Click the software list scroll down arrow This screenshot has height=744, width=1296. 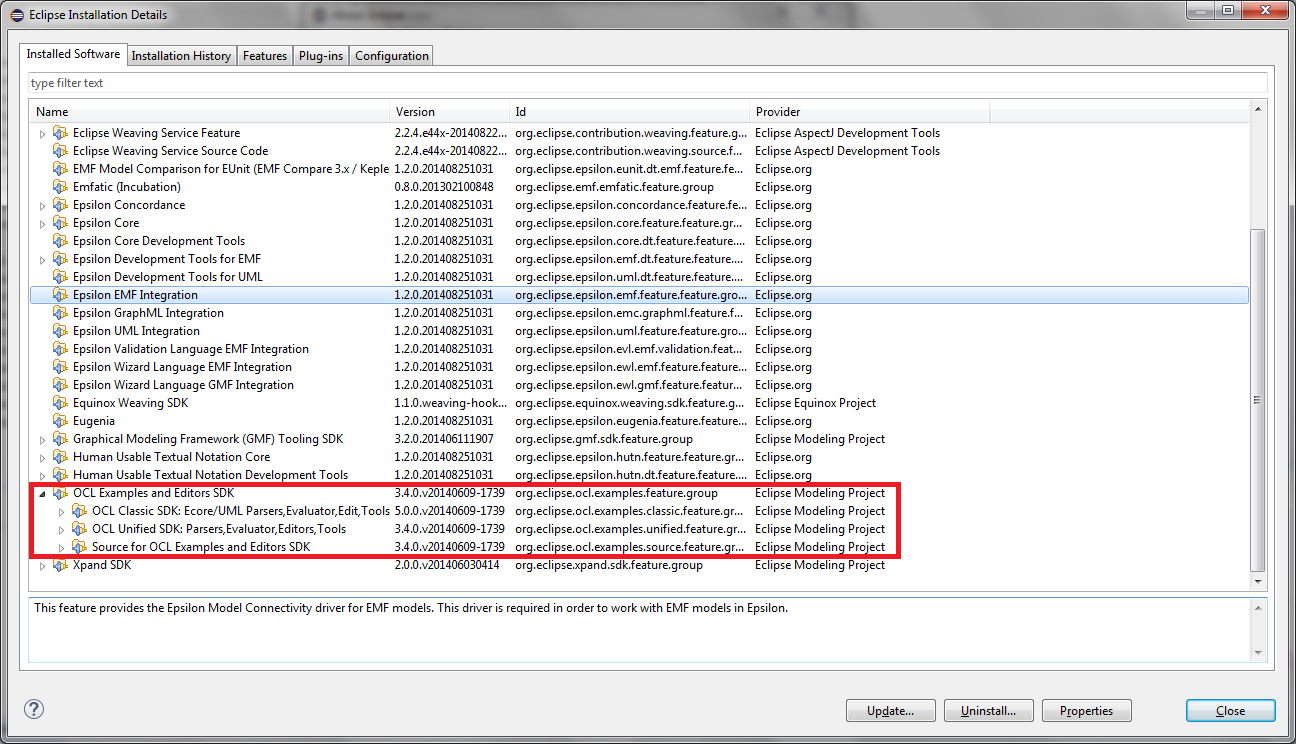click(x=1259, y=582)
